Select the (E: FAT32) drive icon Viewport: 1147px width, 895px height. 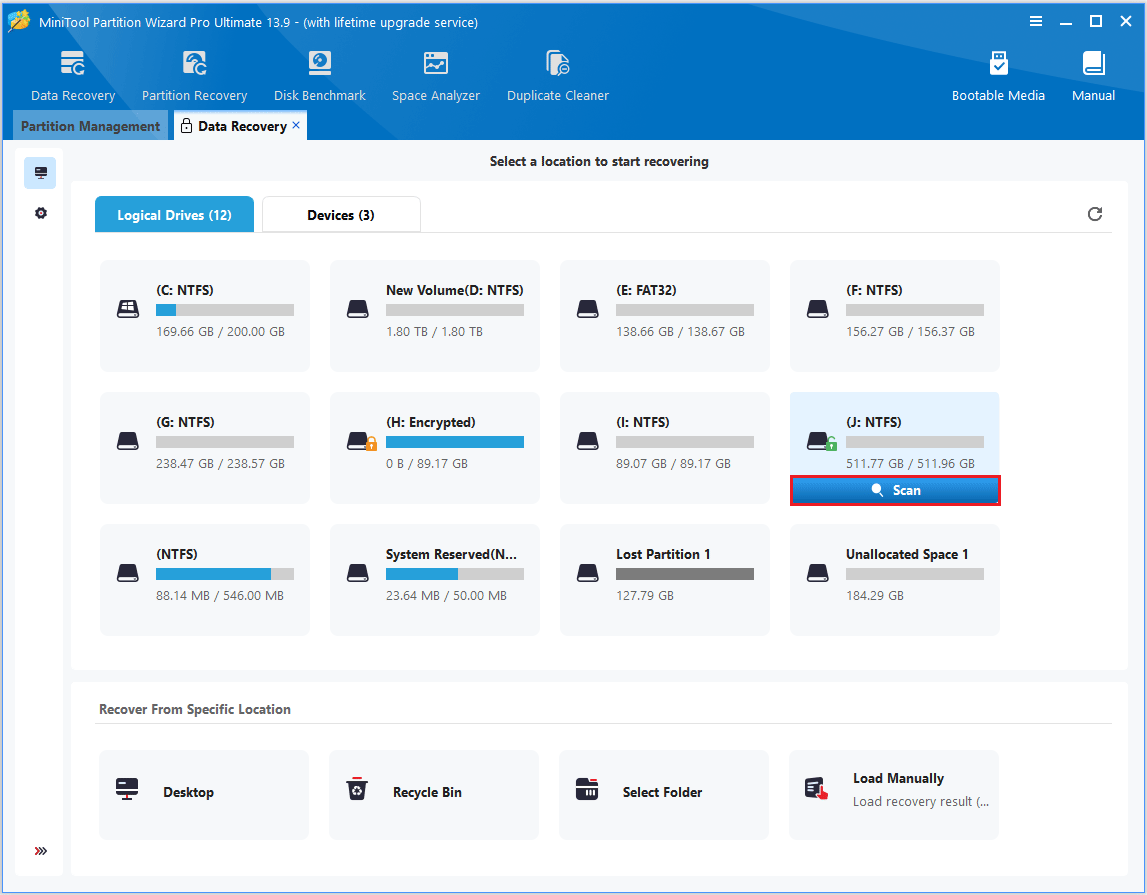pos(587,309)
